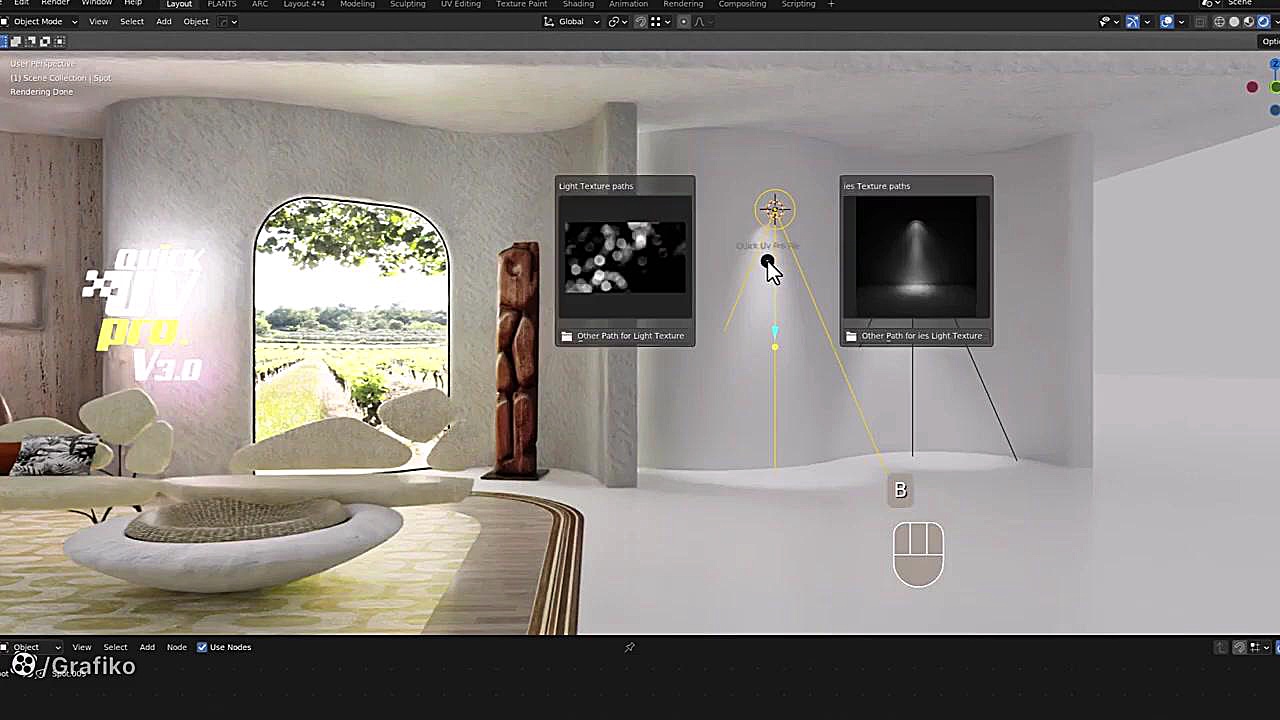
Task: Toggle the node editor snap icon
Action: (x=1240, y=648)
